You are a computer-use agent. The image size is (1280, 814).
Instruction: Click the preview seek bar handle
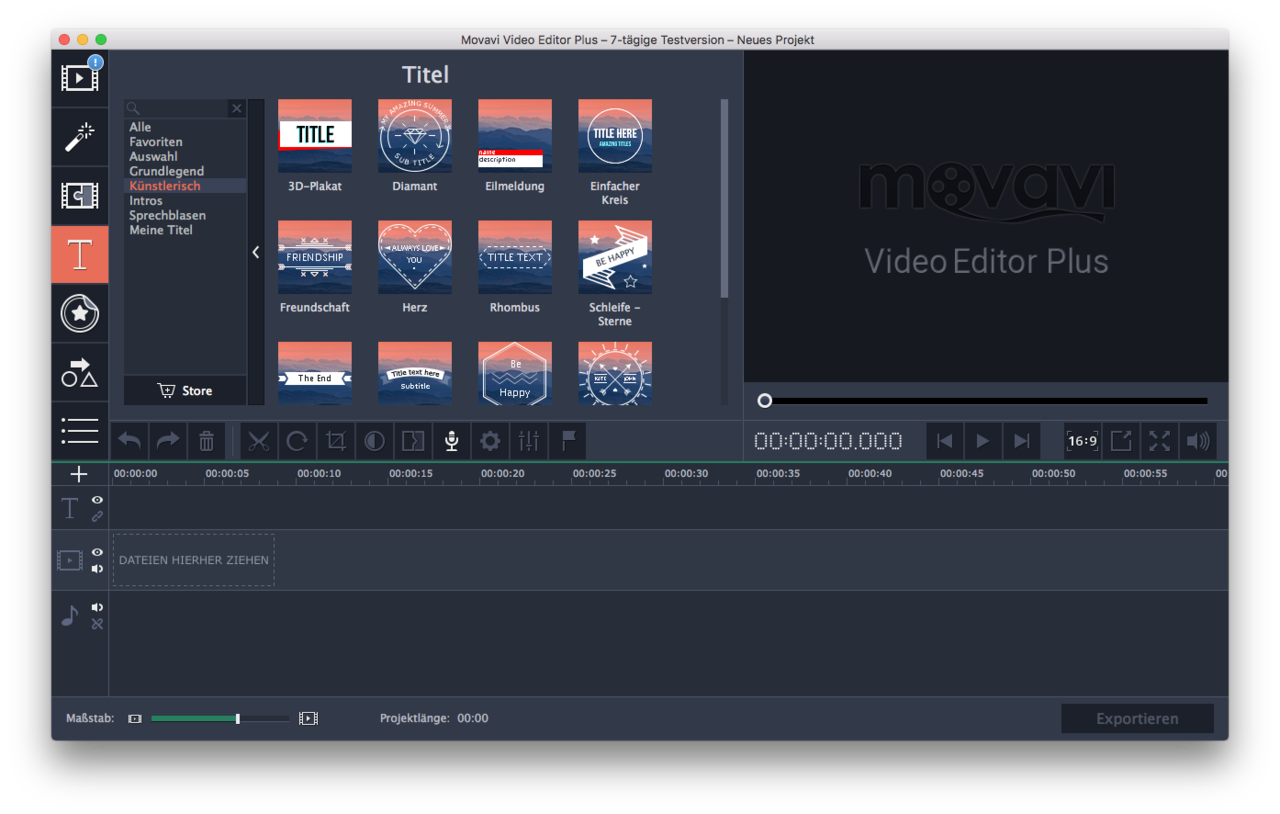click(765, 400)
